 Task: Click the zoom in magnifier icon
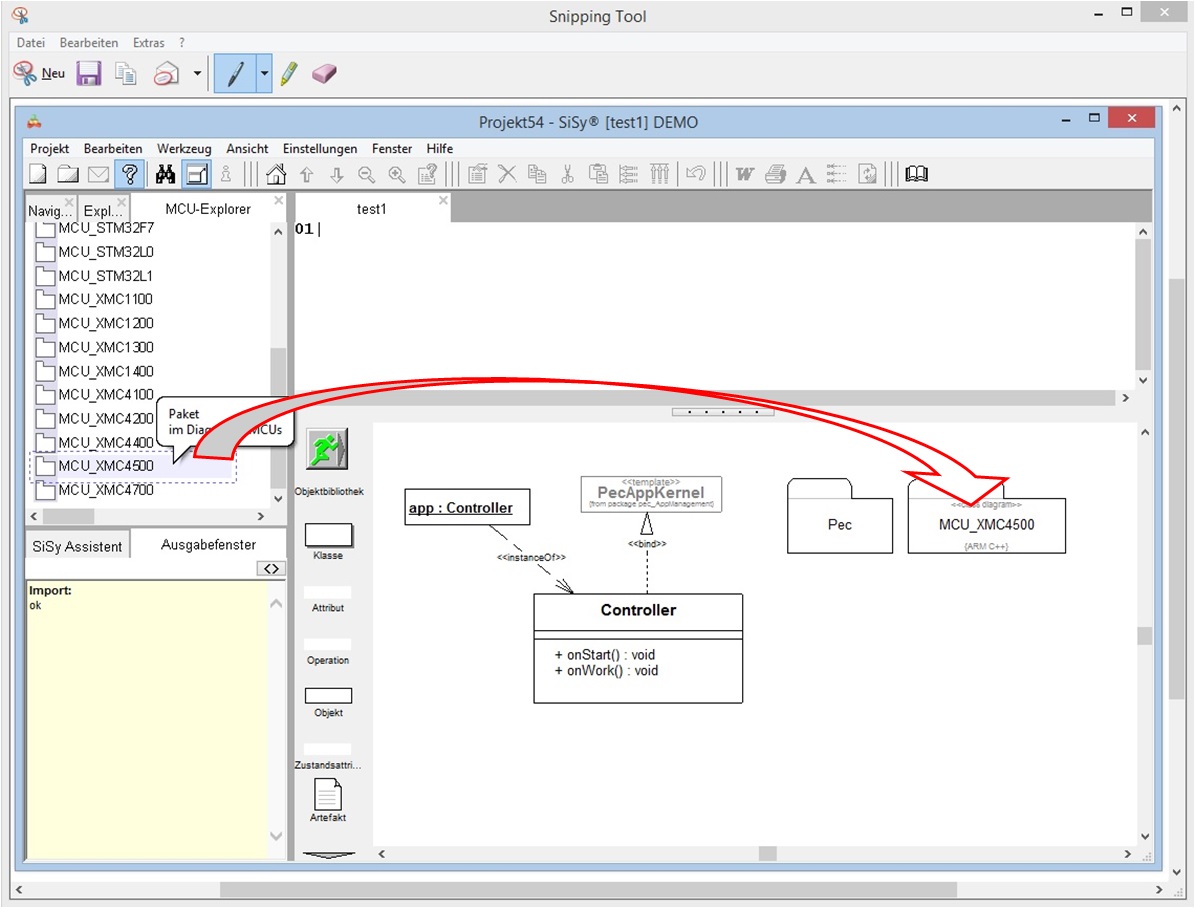(x=397, y=174)
